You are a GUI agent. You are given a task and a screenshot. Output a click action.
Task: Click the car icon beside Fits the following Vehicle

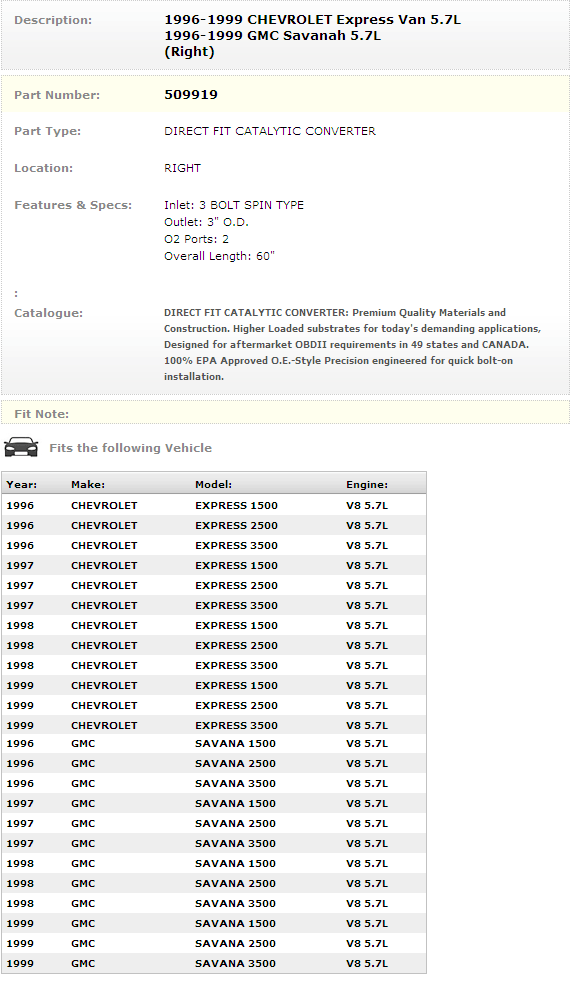coord(21,447)
